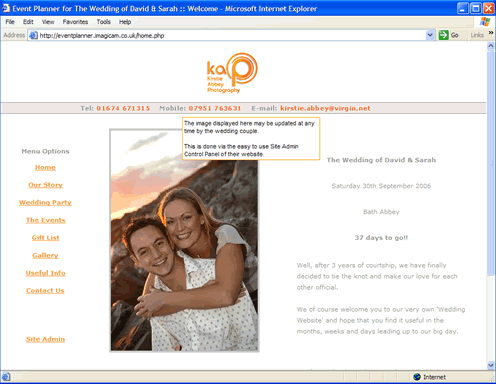496x384 pixels.
Task: Click the Windows flag logo icon
Action: (x=485, y=22)
